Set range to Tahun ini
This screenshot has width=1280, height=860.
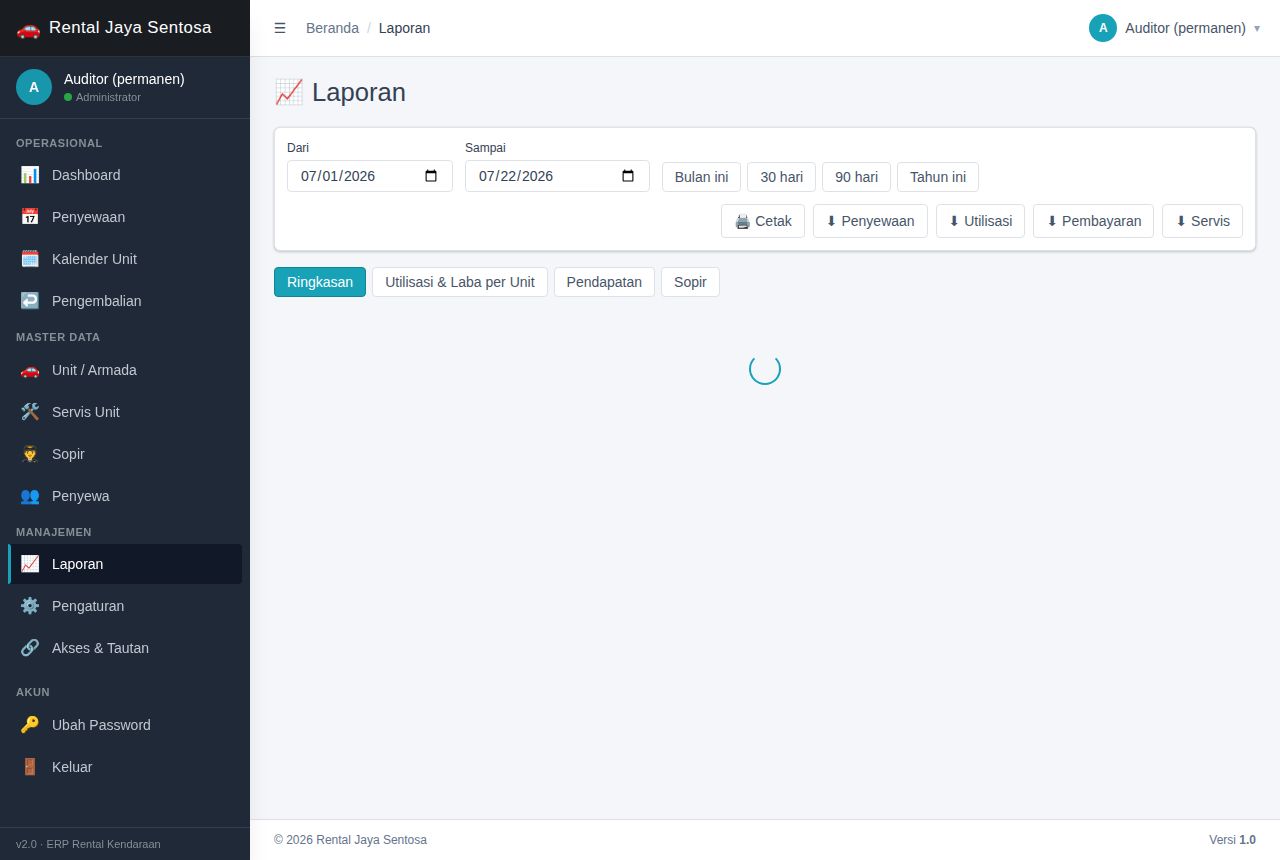pyautogui.click(x=938, y=177)
